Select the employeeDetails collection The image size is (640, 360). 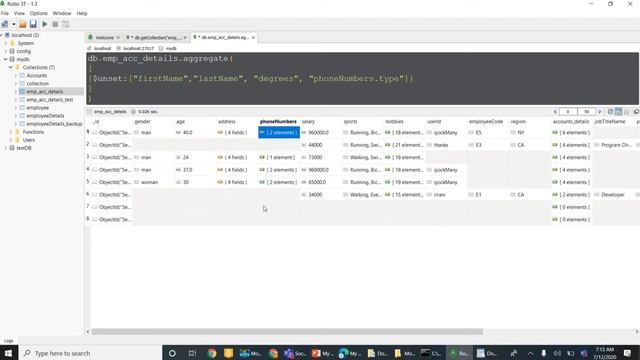coord(45,116)
